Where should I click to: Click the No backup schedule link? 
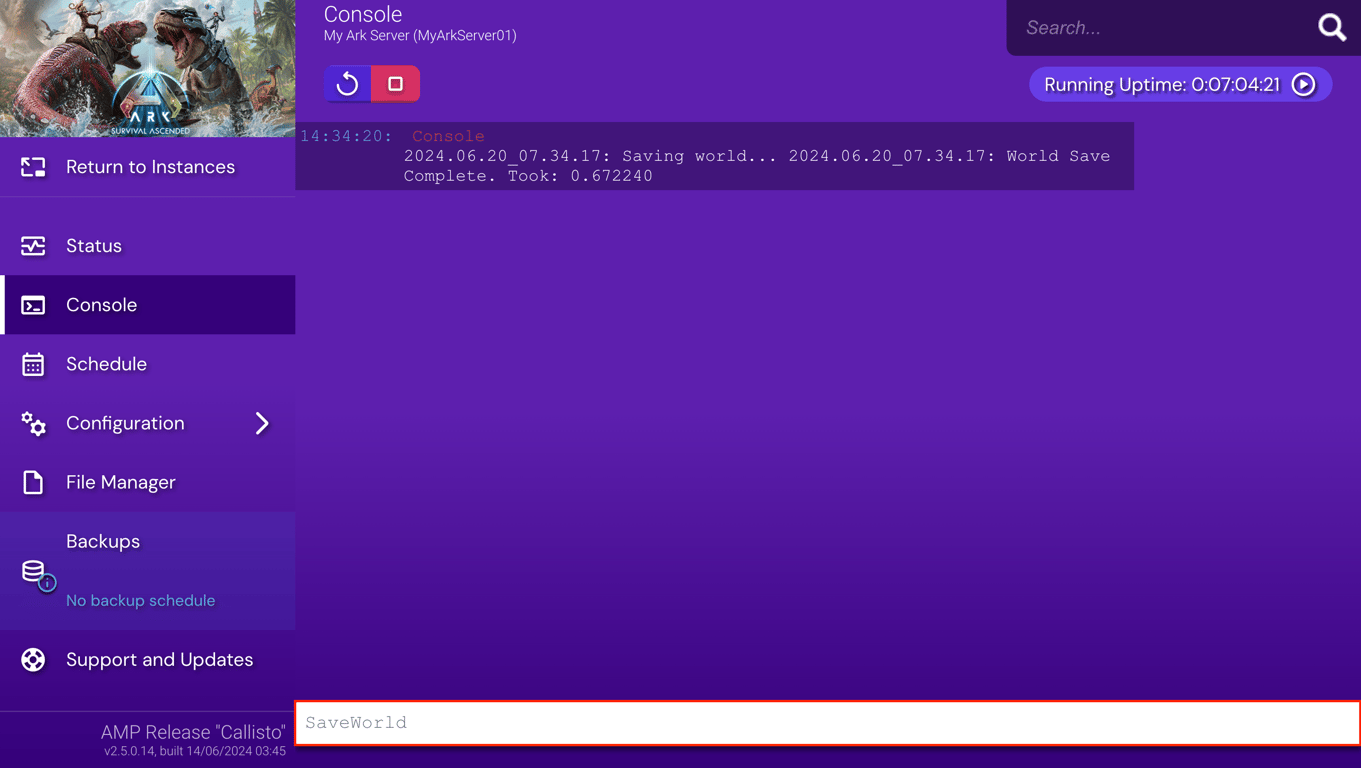click(x=140, y=600)
